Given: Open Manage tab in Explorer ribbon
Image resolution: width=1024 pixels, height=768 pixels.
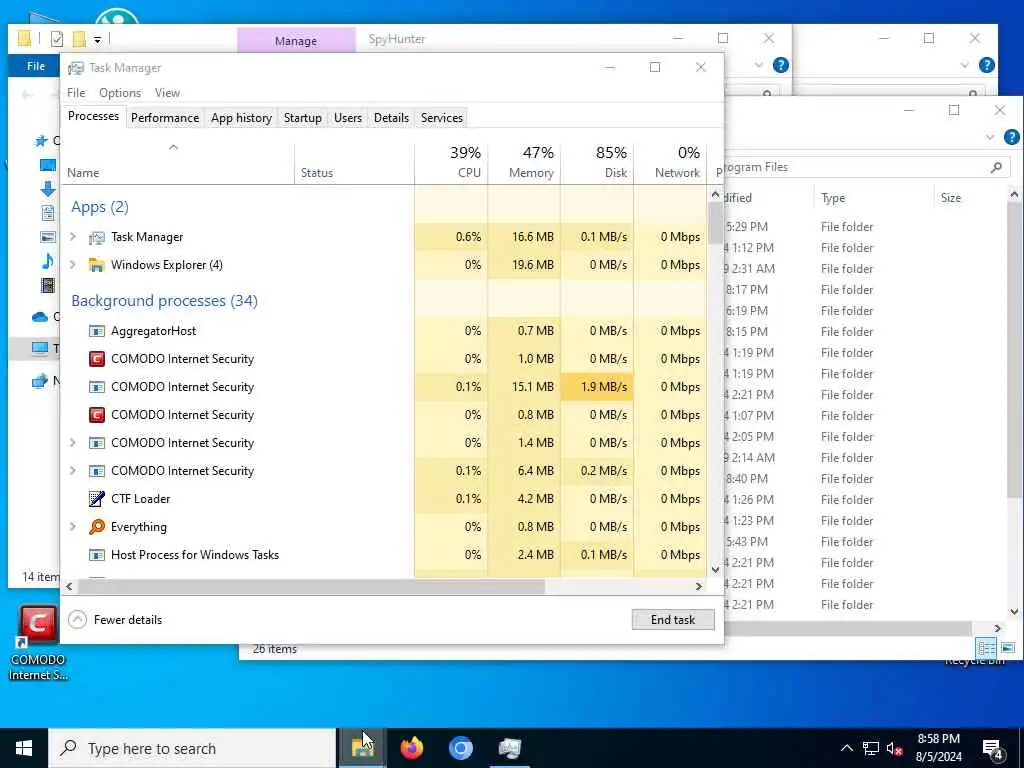Looking at the screenshot, I should point(296,40).
